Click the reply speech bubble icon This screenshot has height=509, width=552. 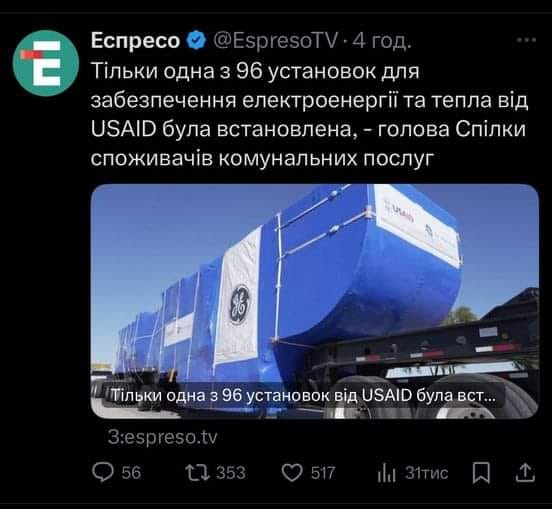coord(103,472)
